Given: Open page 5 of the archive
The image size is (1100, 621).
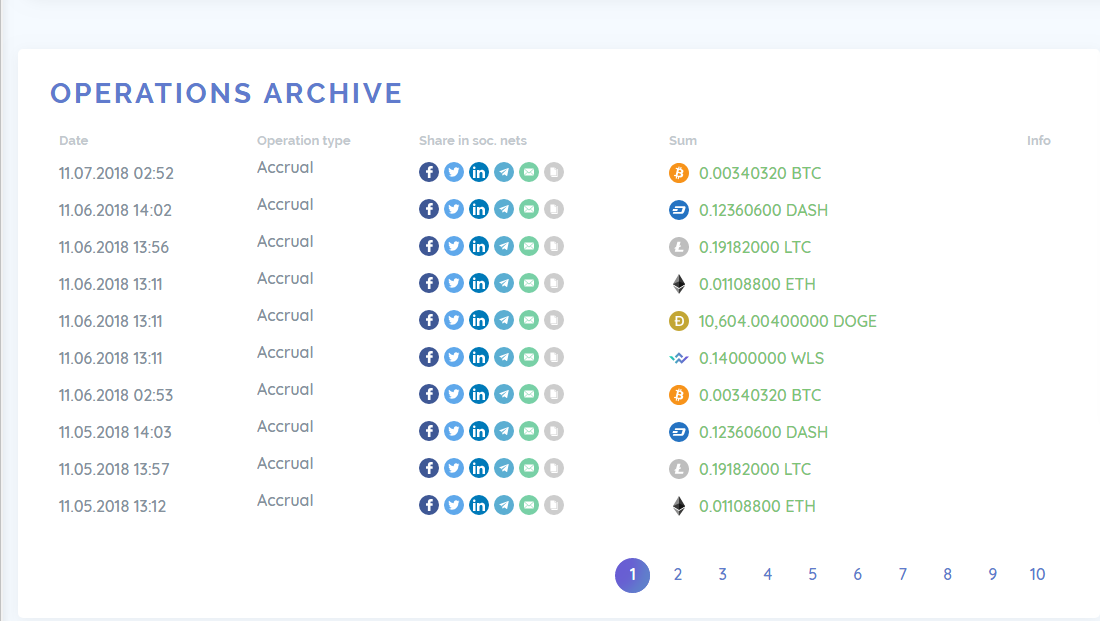Looking at the screenshot, I should (x=813, y=574).
